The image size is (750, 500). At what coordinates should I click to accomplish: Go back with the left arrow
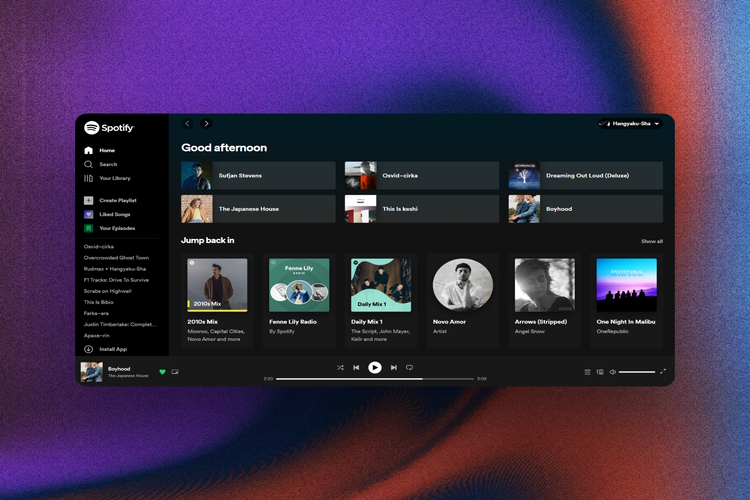pyautogui.click(x=188, y=123)
